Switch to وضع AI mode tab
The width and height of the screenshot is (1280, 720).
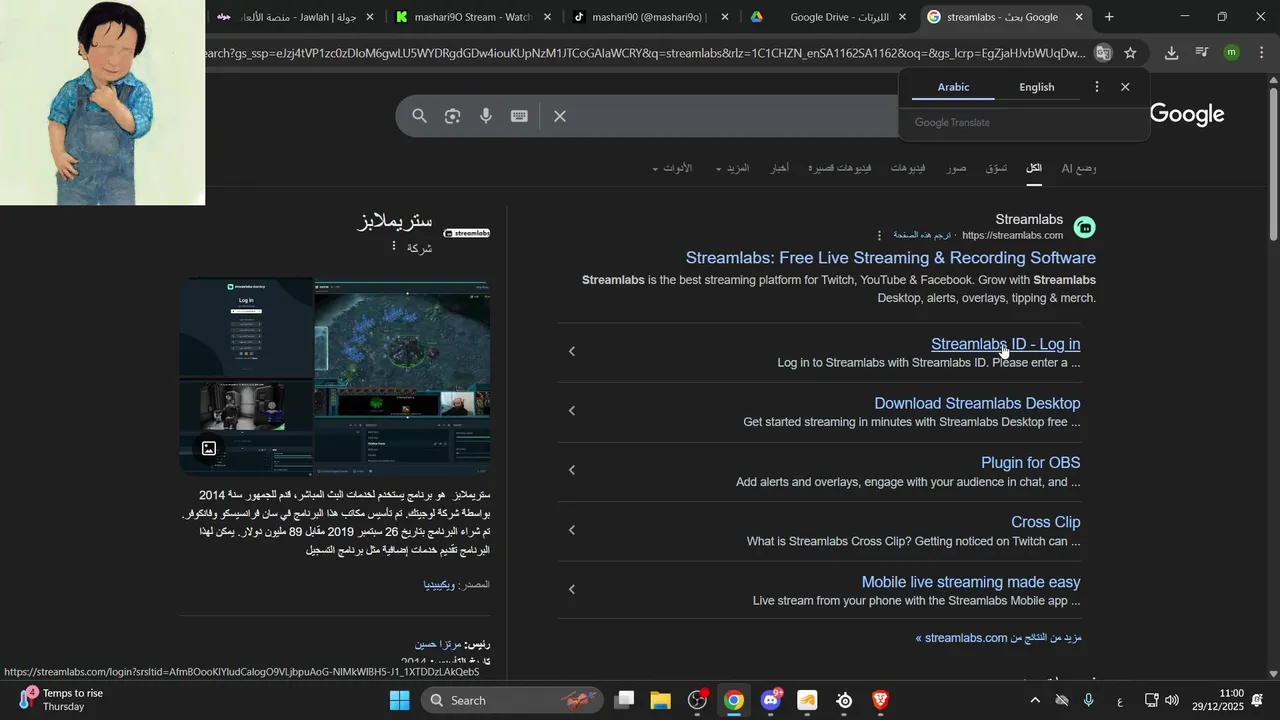pos(1078,168)
